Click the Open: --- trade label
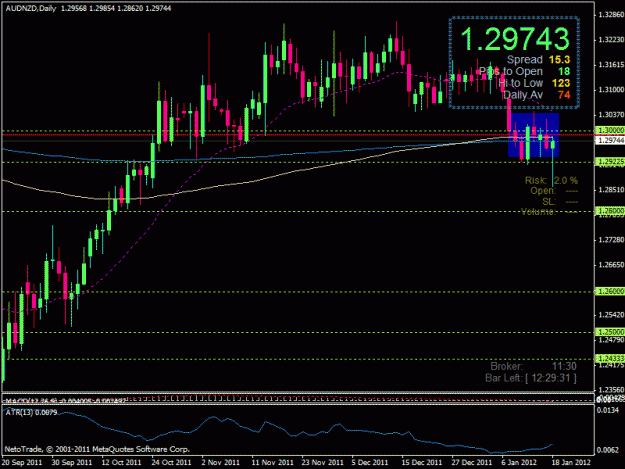Viewport: 625px width, 469px height. pos(554,191)
